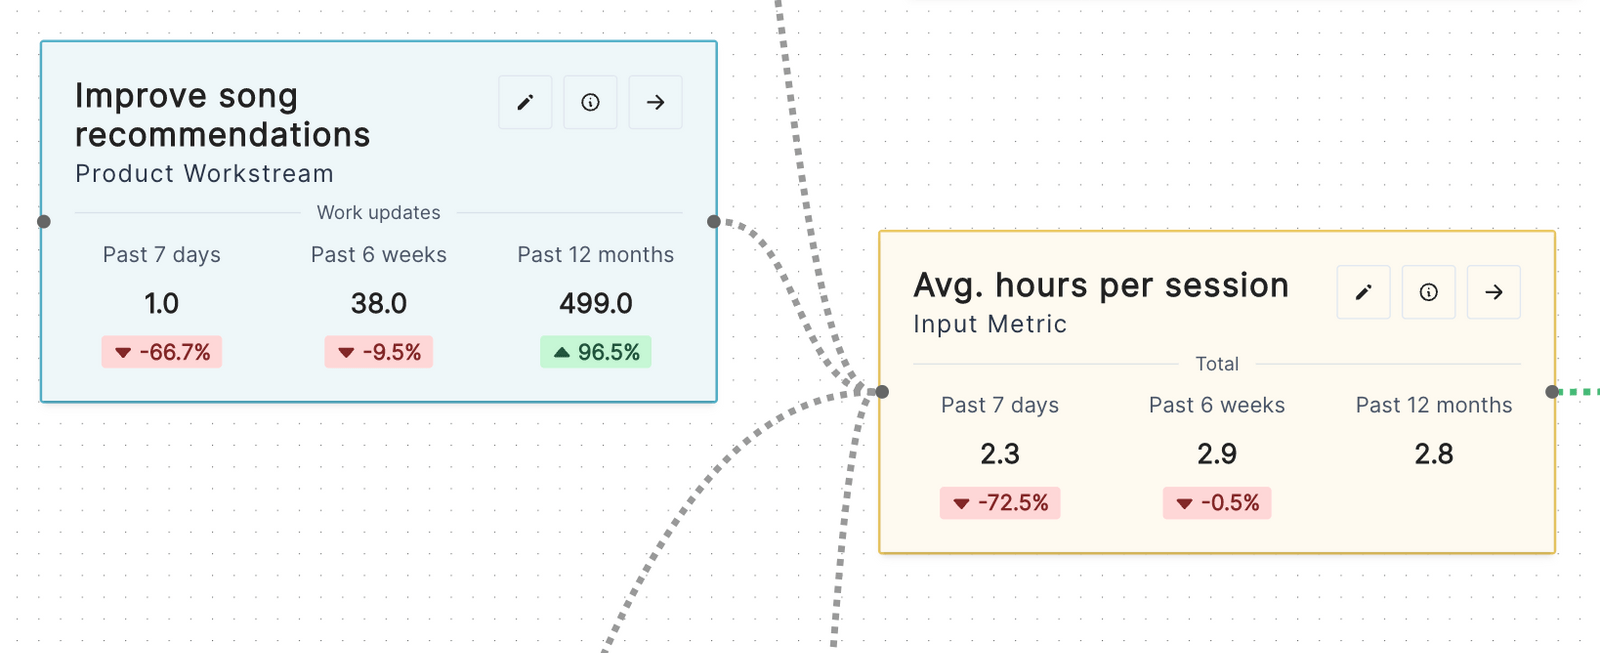
Task: Click the arrow navigation icon on Avg. hours per session
Action: [x=1493, y=292]
